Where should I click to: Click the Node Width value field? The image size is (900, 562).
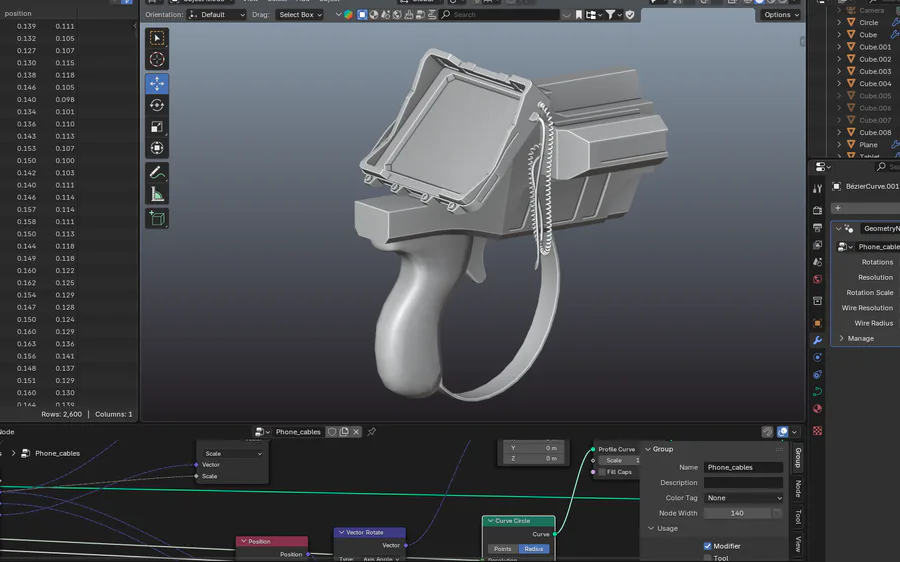[737, 513]
